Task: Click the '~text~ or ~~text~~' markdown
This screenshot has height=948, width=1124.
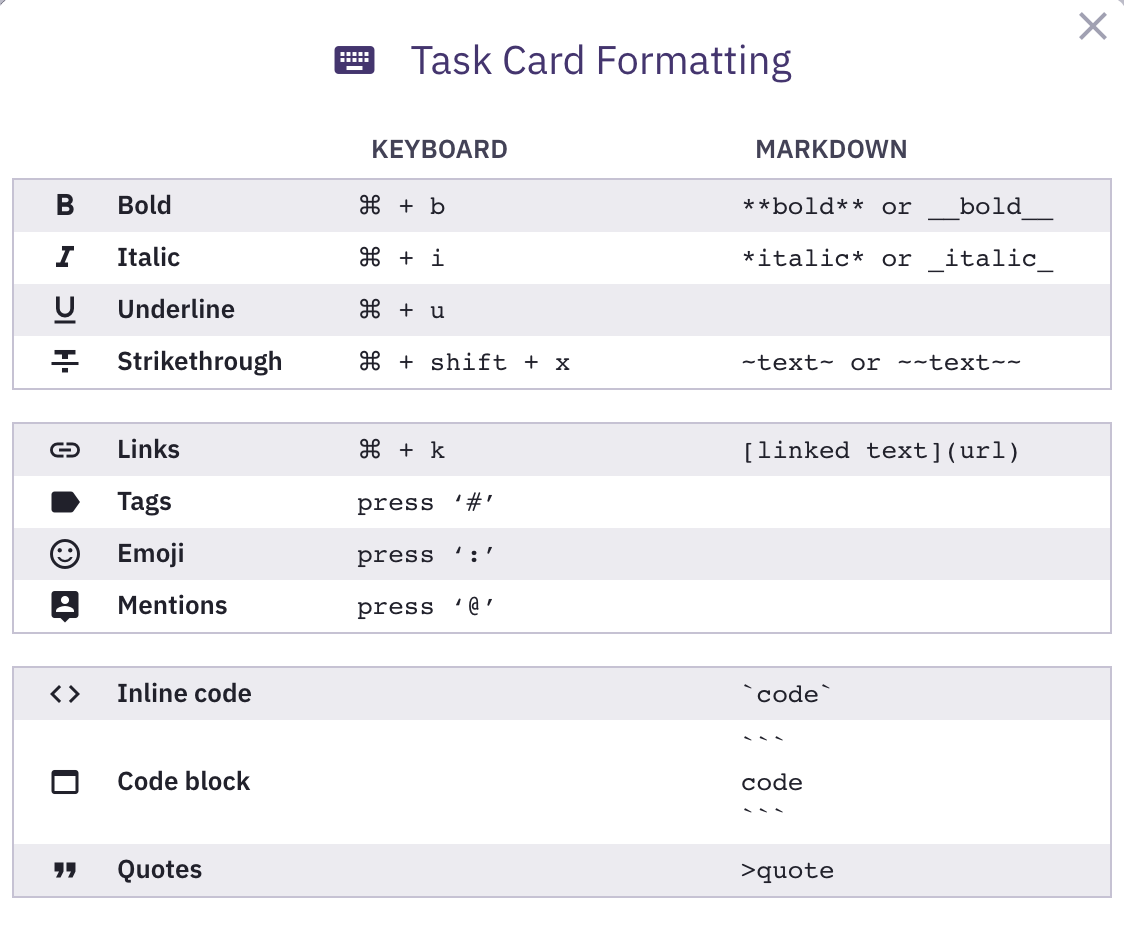Action: pos(881,363)
